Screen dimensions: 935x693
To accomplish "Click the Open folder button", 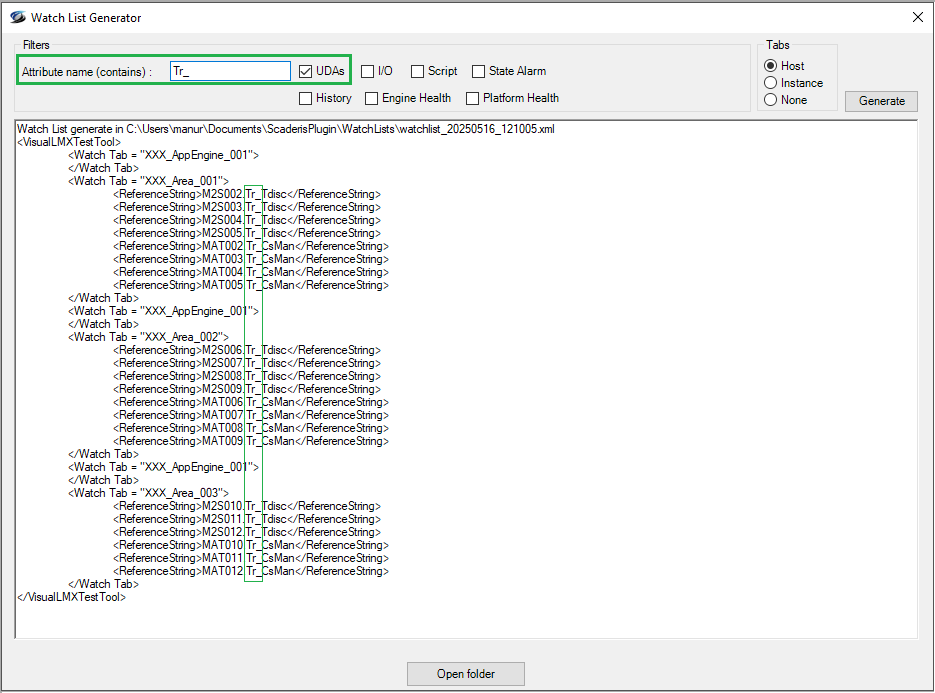I will (465, 674).
